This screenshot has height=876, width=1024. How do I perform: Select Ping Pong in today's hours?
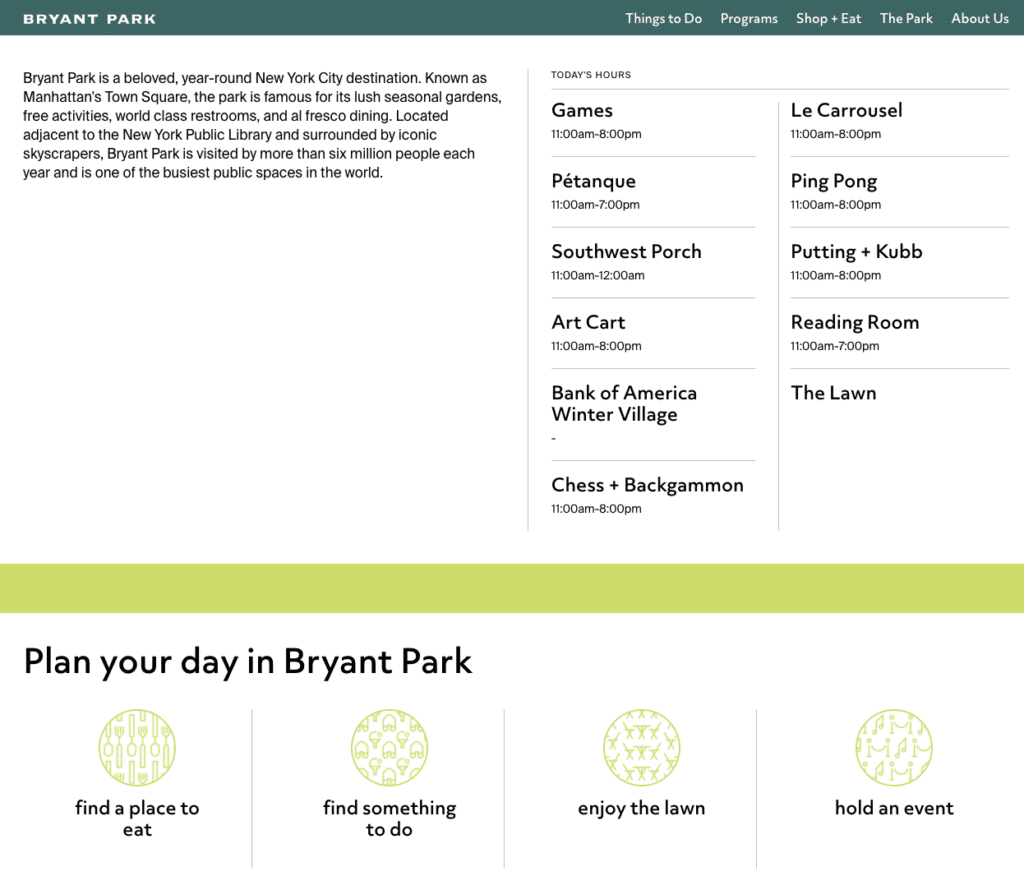(x=833, y=181)
